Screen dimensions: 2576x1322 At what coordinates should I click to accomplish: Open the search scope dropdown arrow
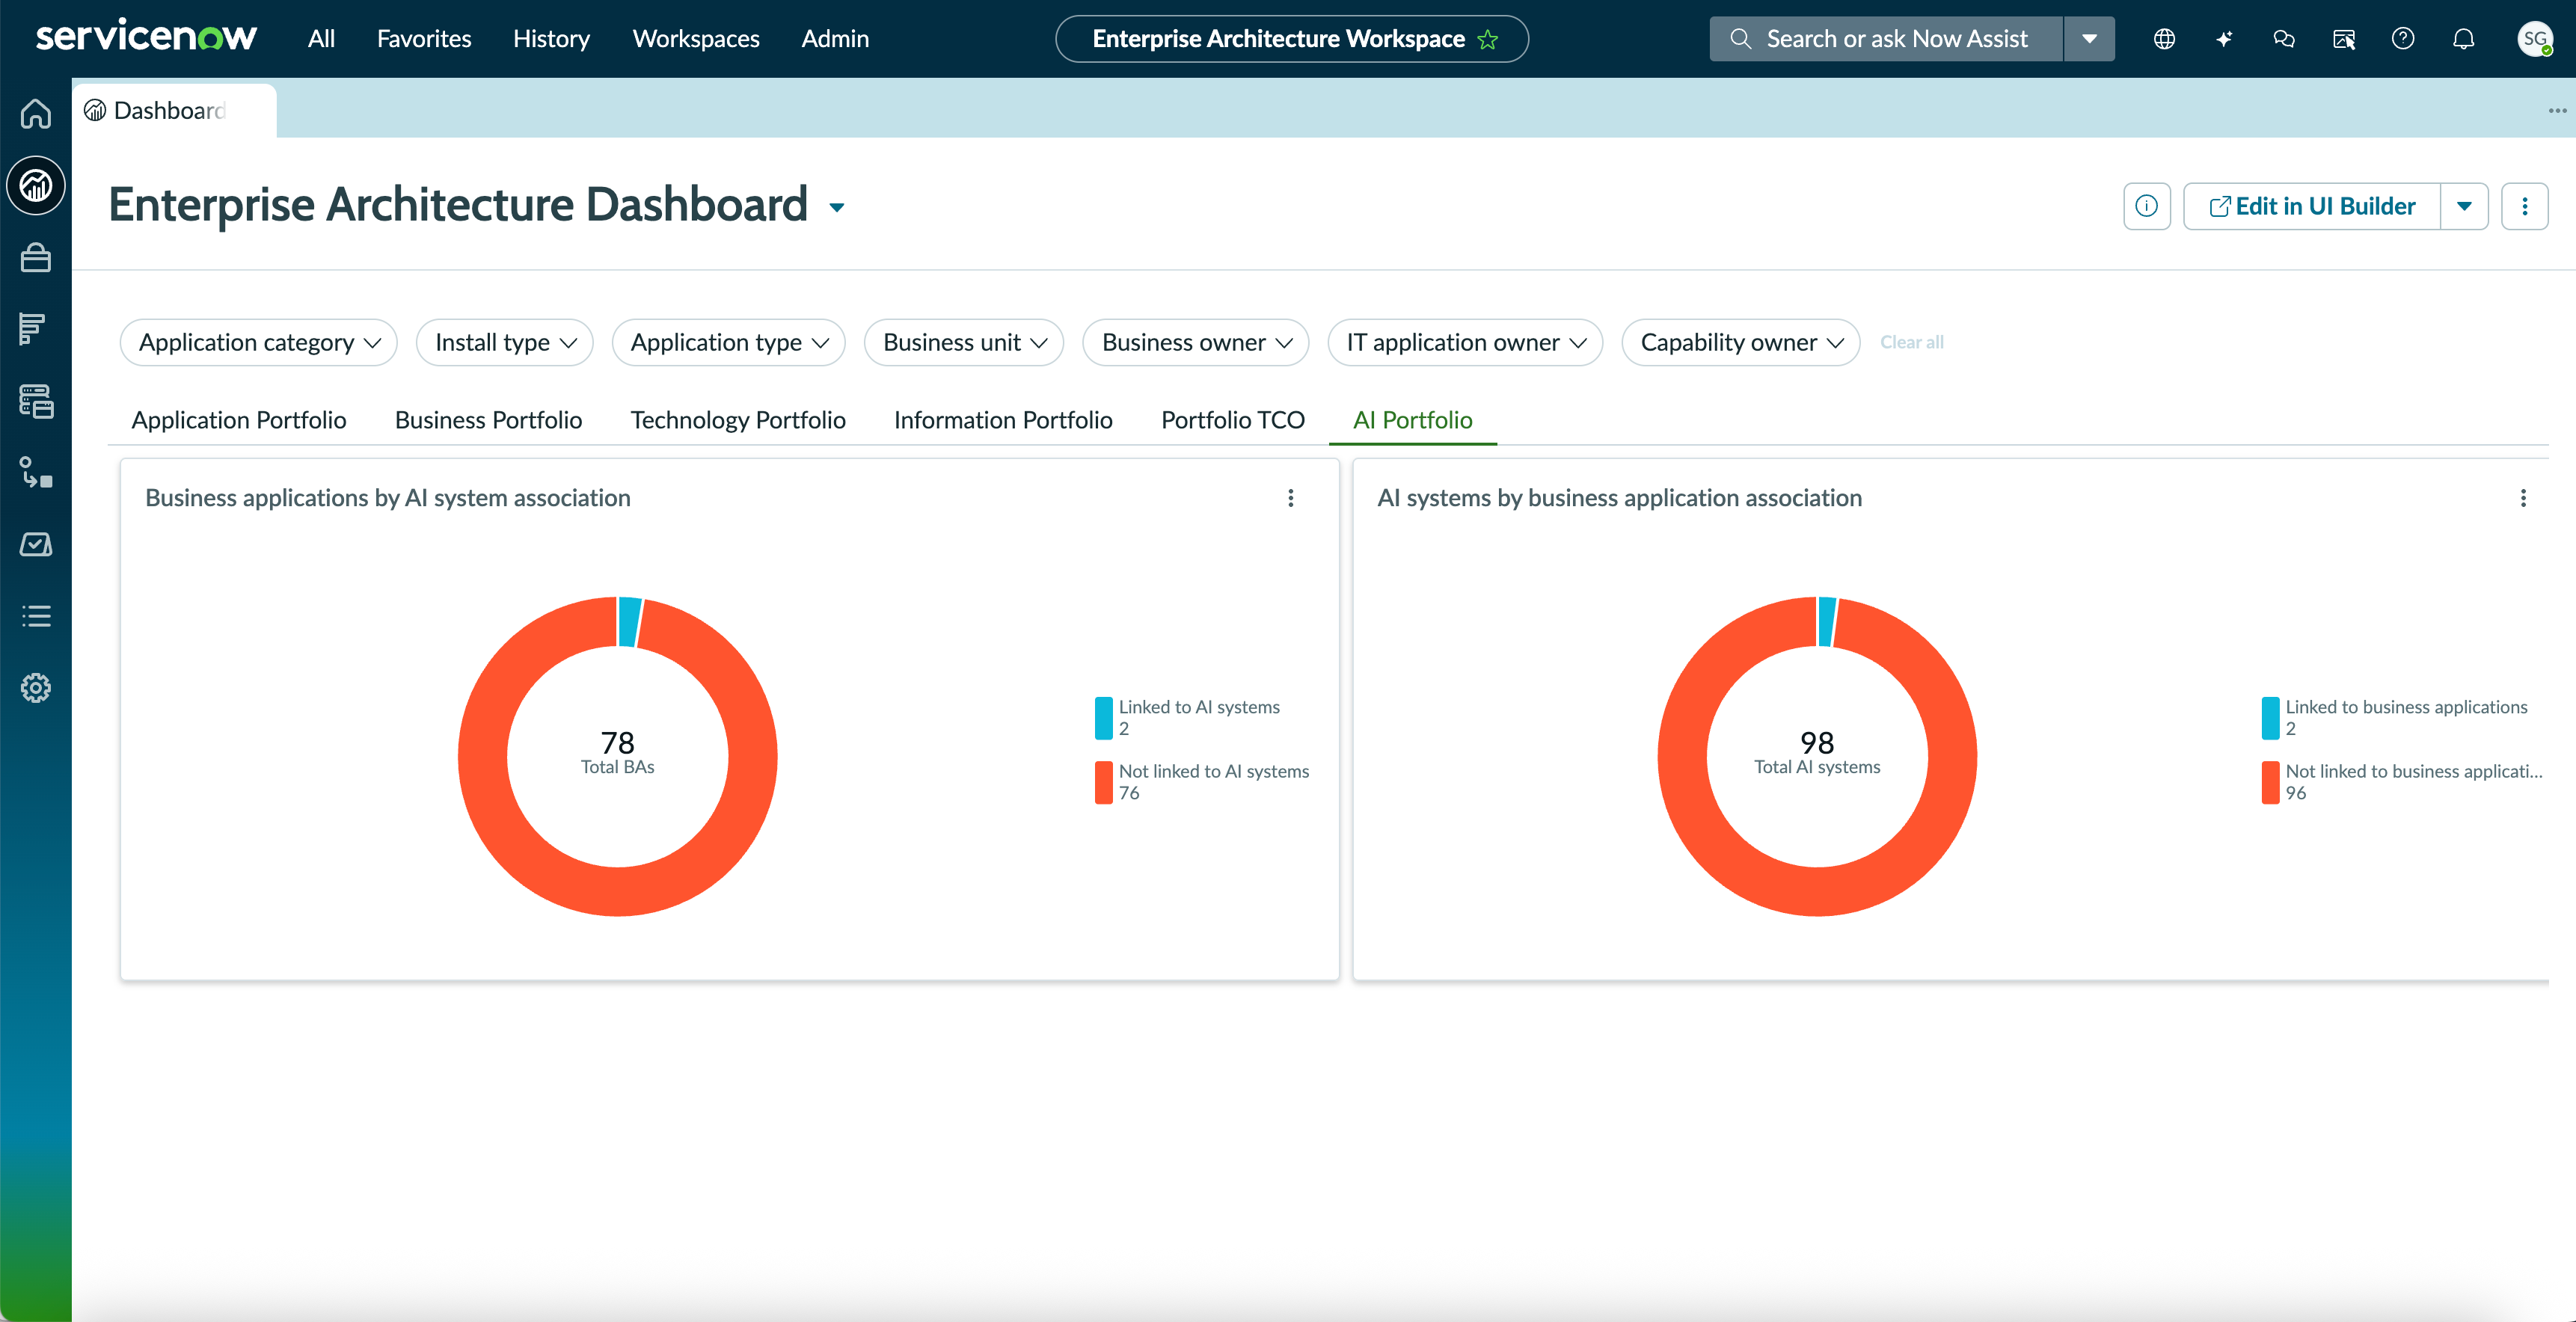tap(2089, 39)
